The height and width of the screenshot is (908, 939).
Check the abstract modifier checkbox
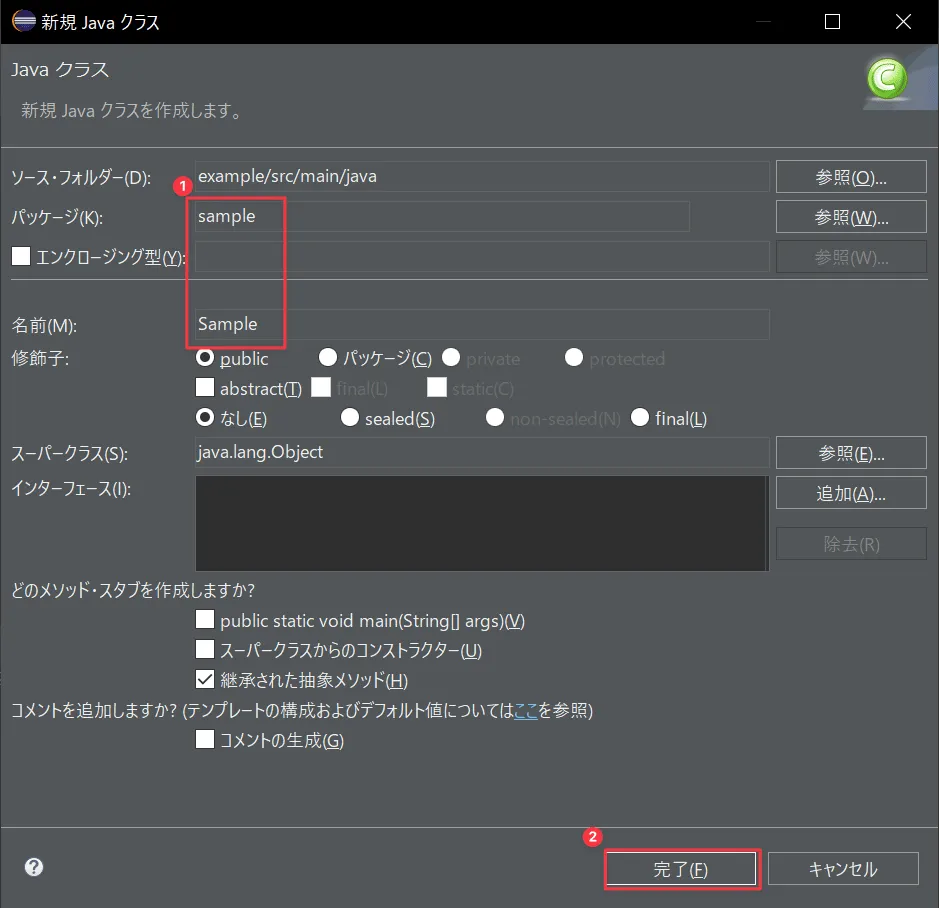point(205,388)
